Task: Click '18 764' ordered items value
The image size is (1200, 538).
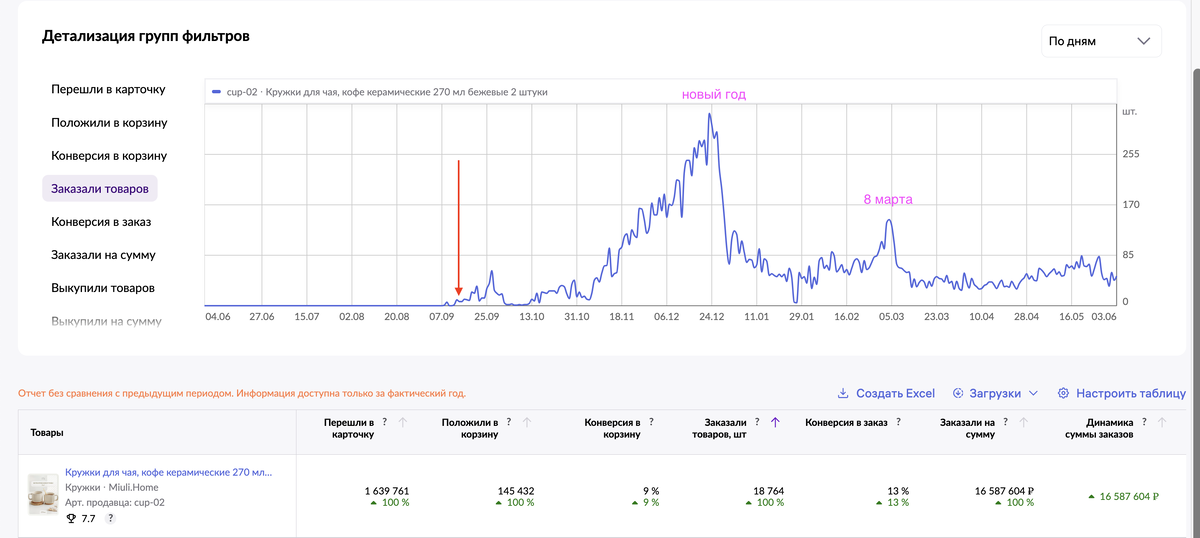Action: [x=768, y=491]
